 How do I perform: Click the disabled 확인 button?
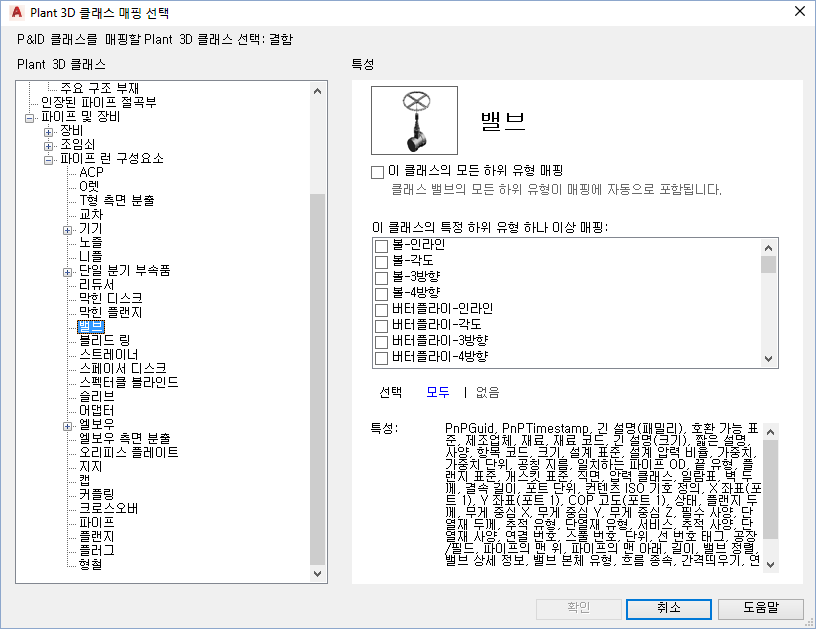coord(579,608)
